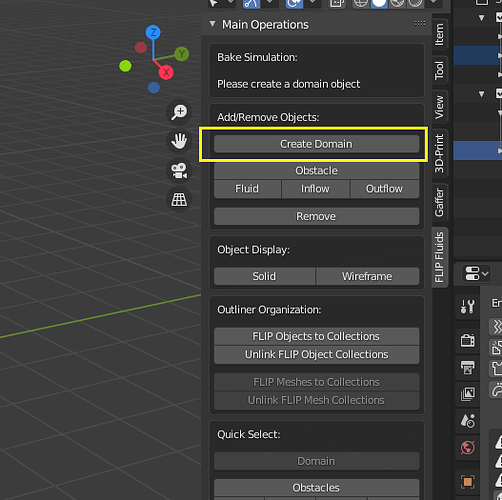Toggle camera view with camera icon
The image size is (502, 500).
[x=179, y=170]
